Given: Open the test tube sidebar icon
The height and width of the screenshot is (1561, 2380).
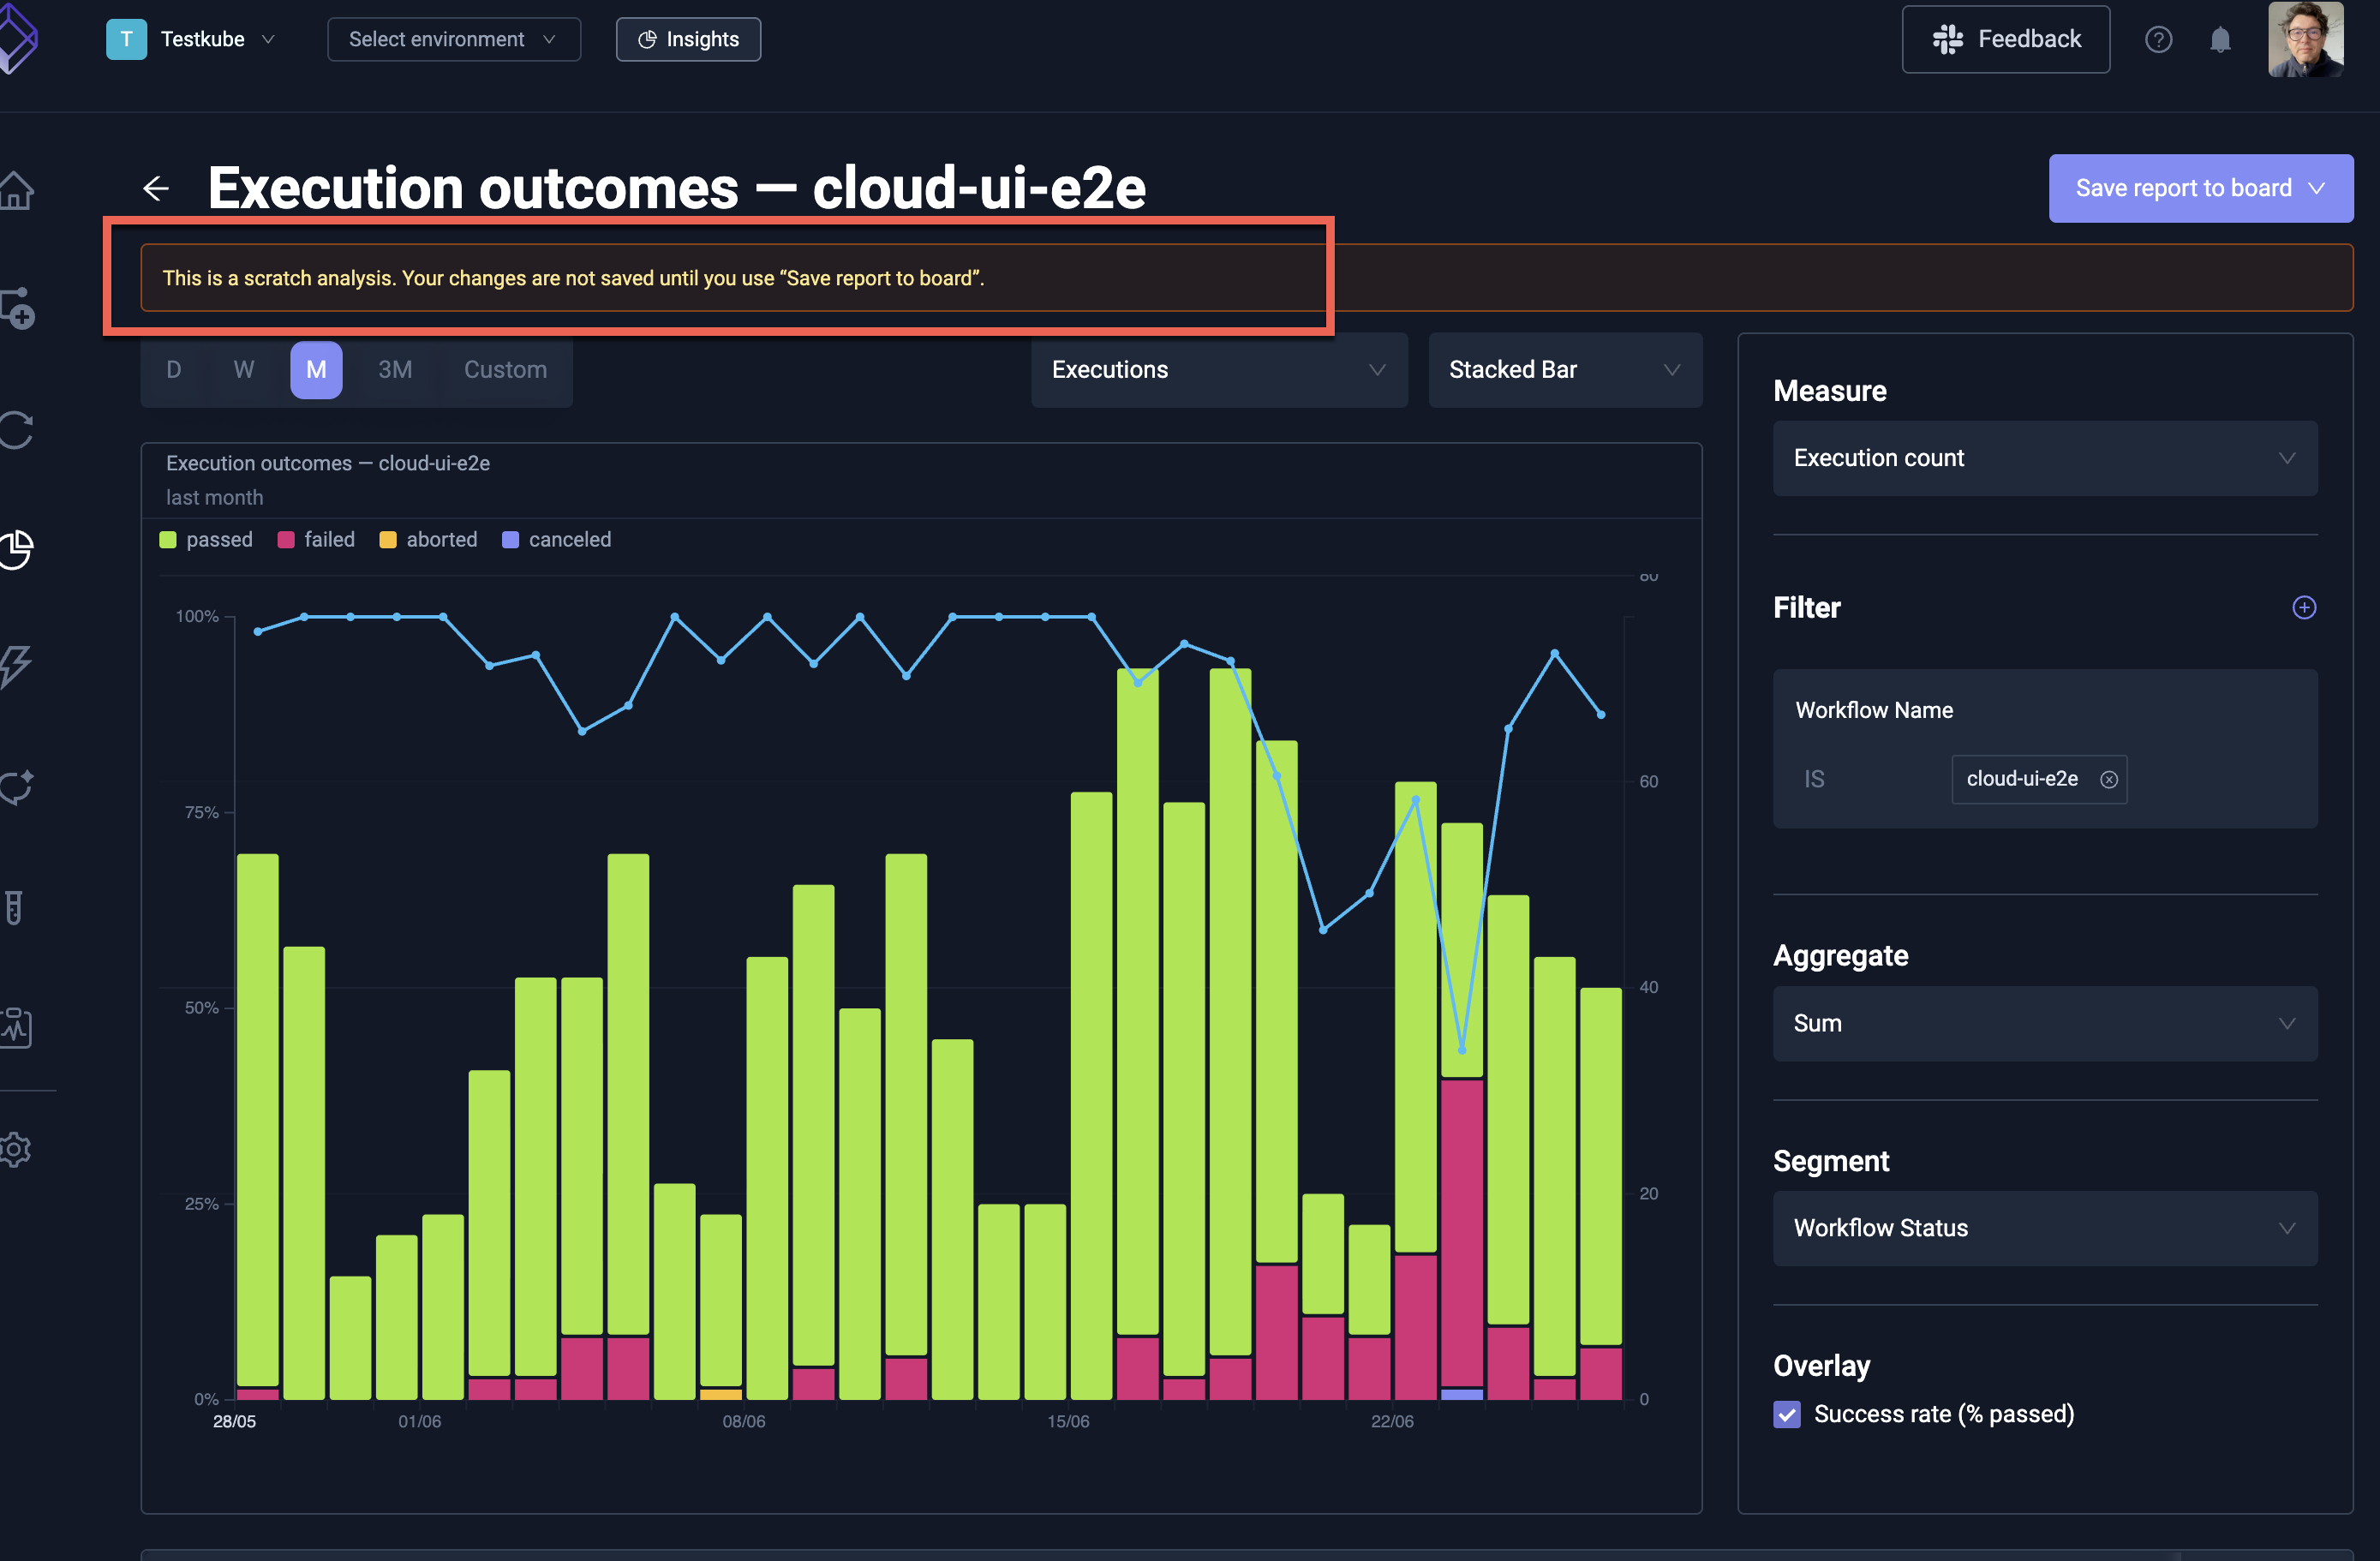Looking at the screenshot, I should click(x=14, y=908).
